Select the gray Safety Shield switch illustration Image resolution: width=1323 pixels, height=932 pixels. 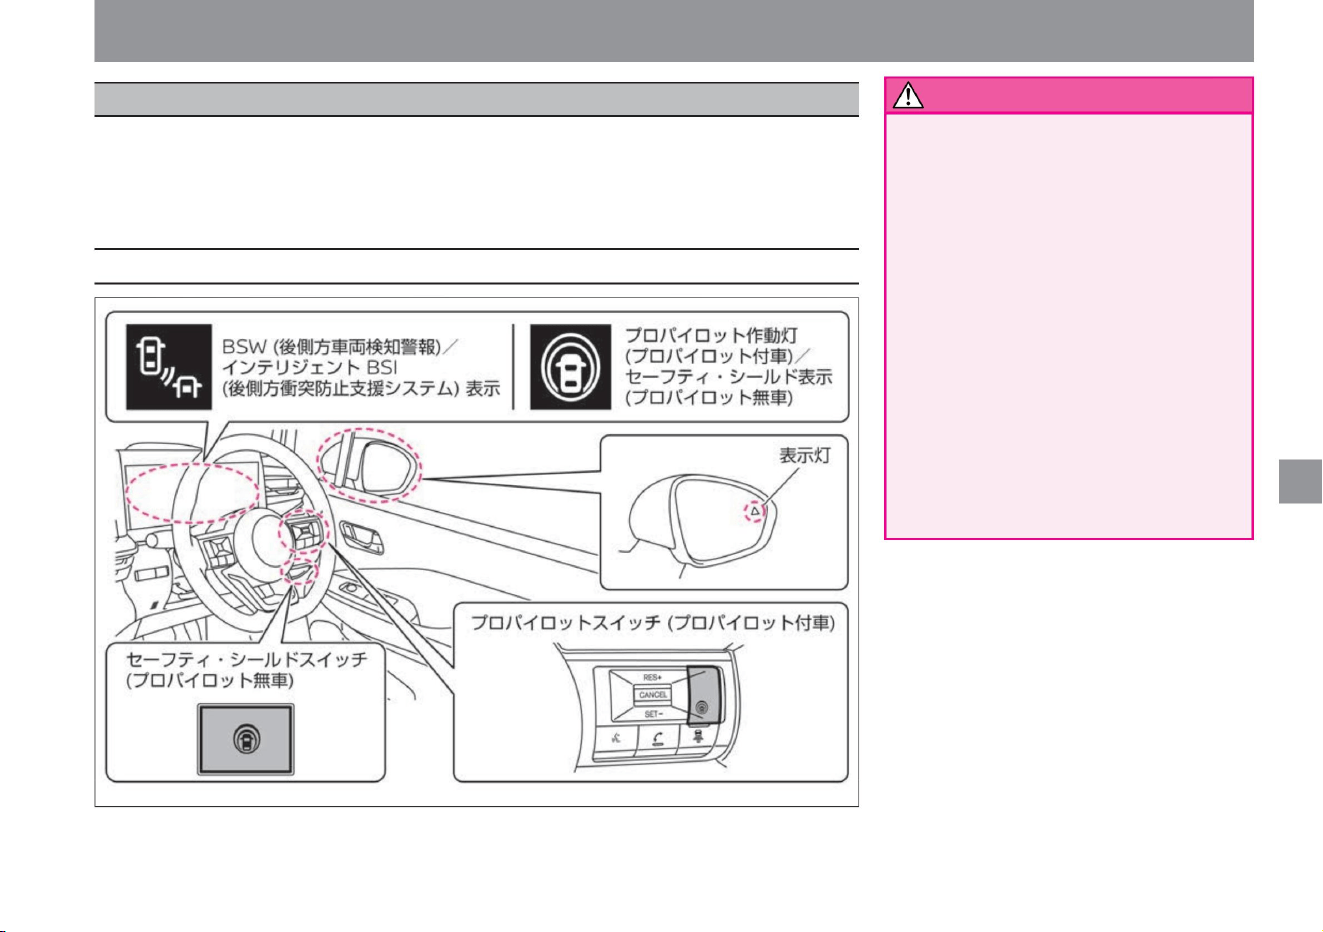246,739
